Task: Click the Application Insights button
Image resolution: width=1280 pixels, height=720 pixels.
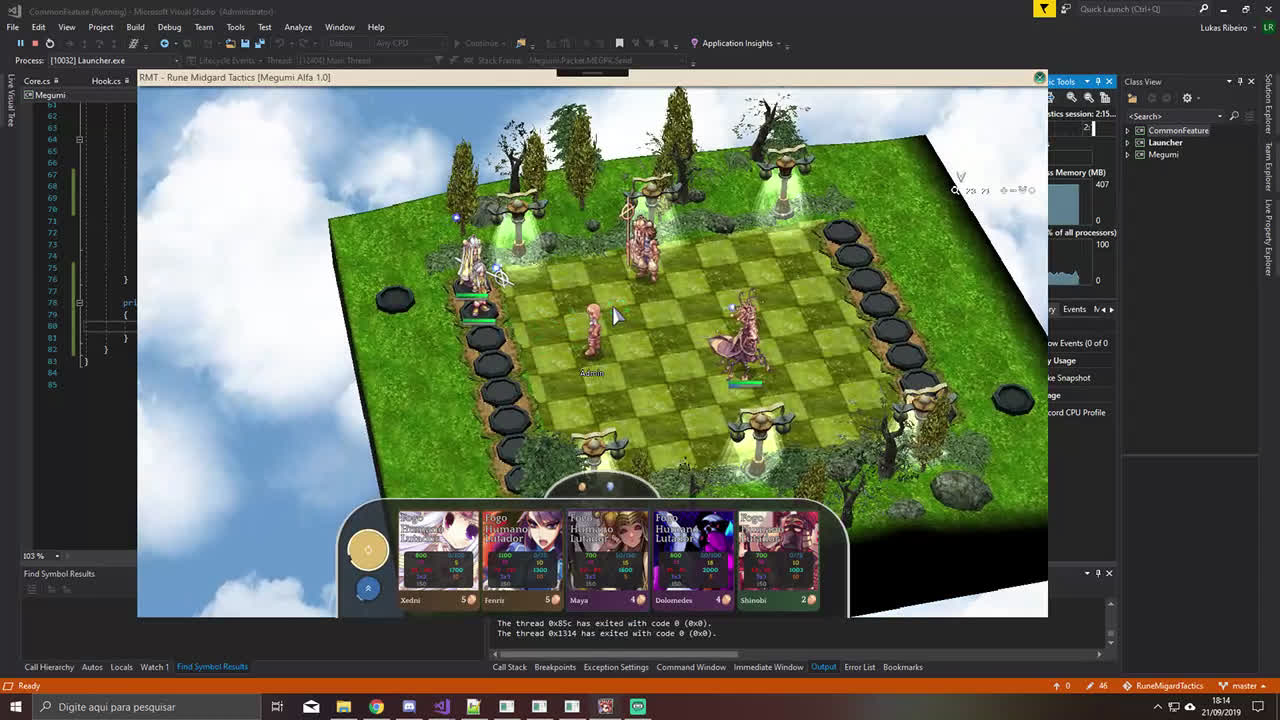Action: 736,43
